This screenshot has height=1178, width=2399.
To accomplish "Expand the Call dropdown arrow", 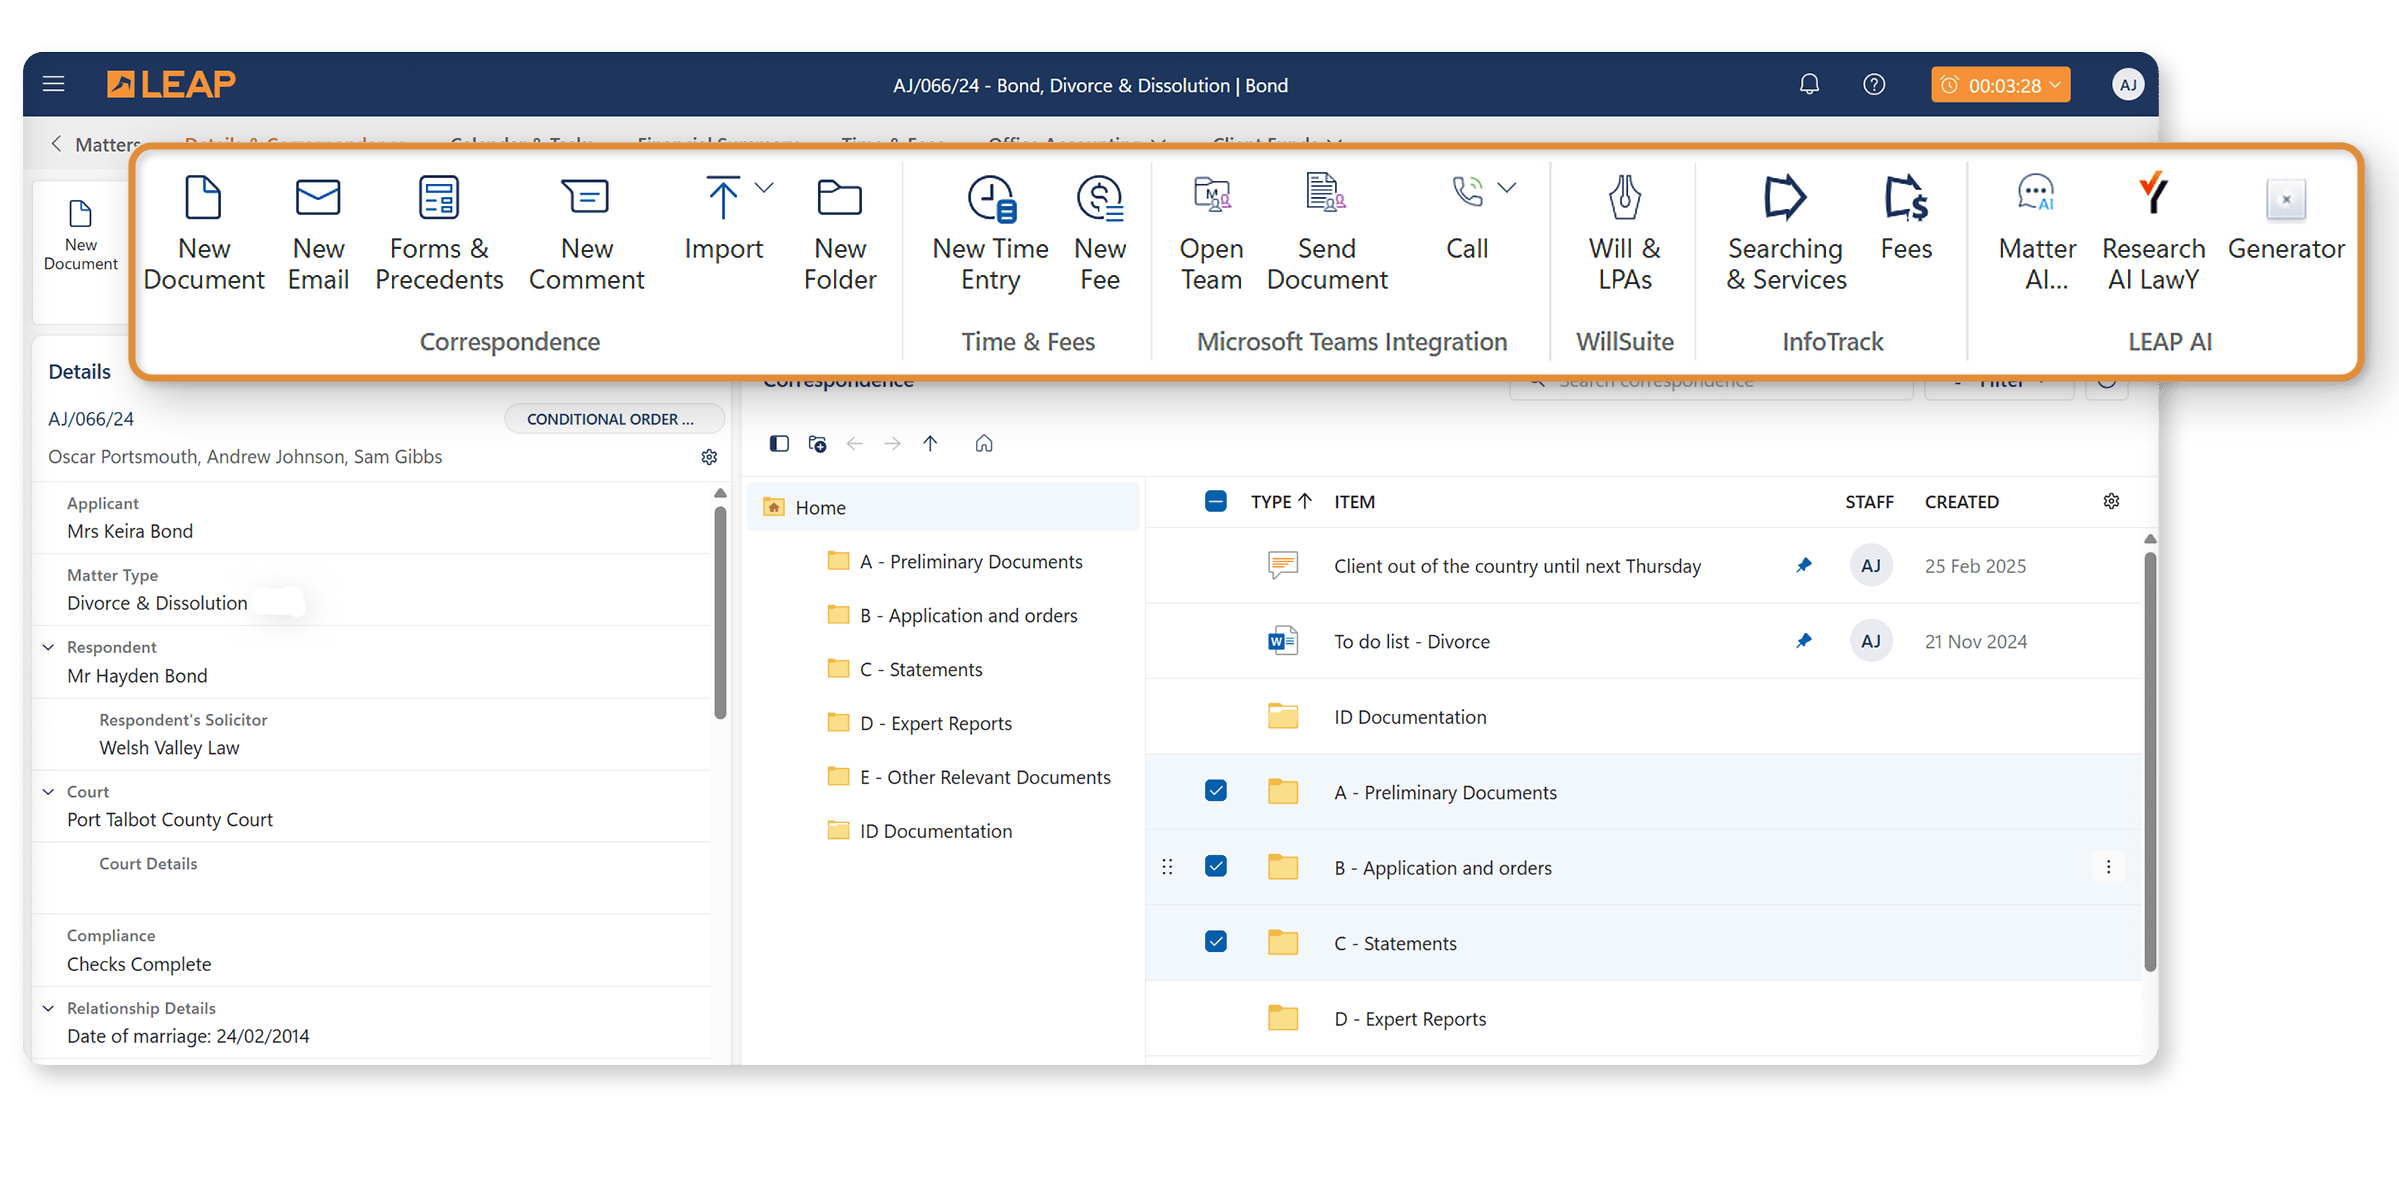I will click(1507, 188).
